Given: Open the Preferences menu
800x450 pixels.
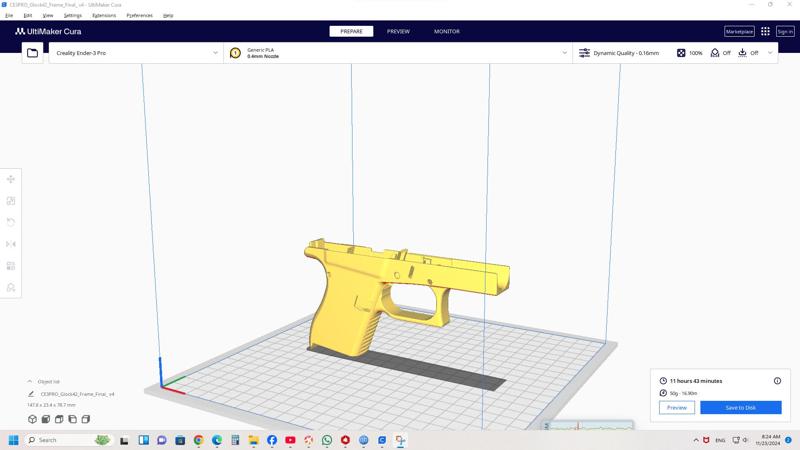Looking at the screenshot, I should point(139,15).
